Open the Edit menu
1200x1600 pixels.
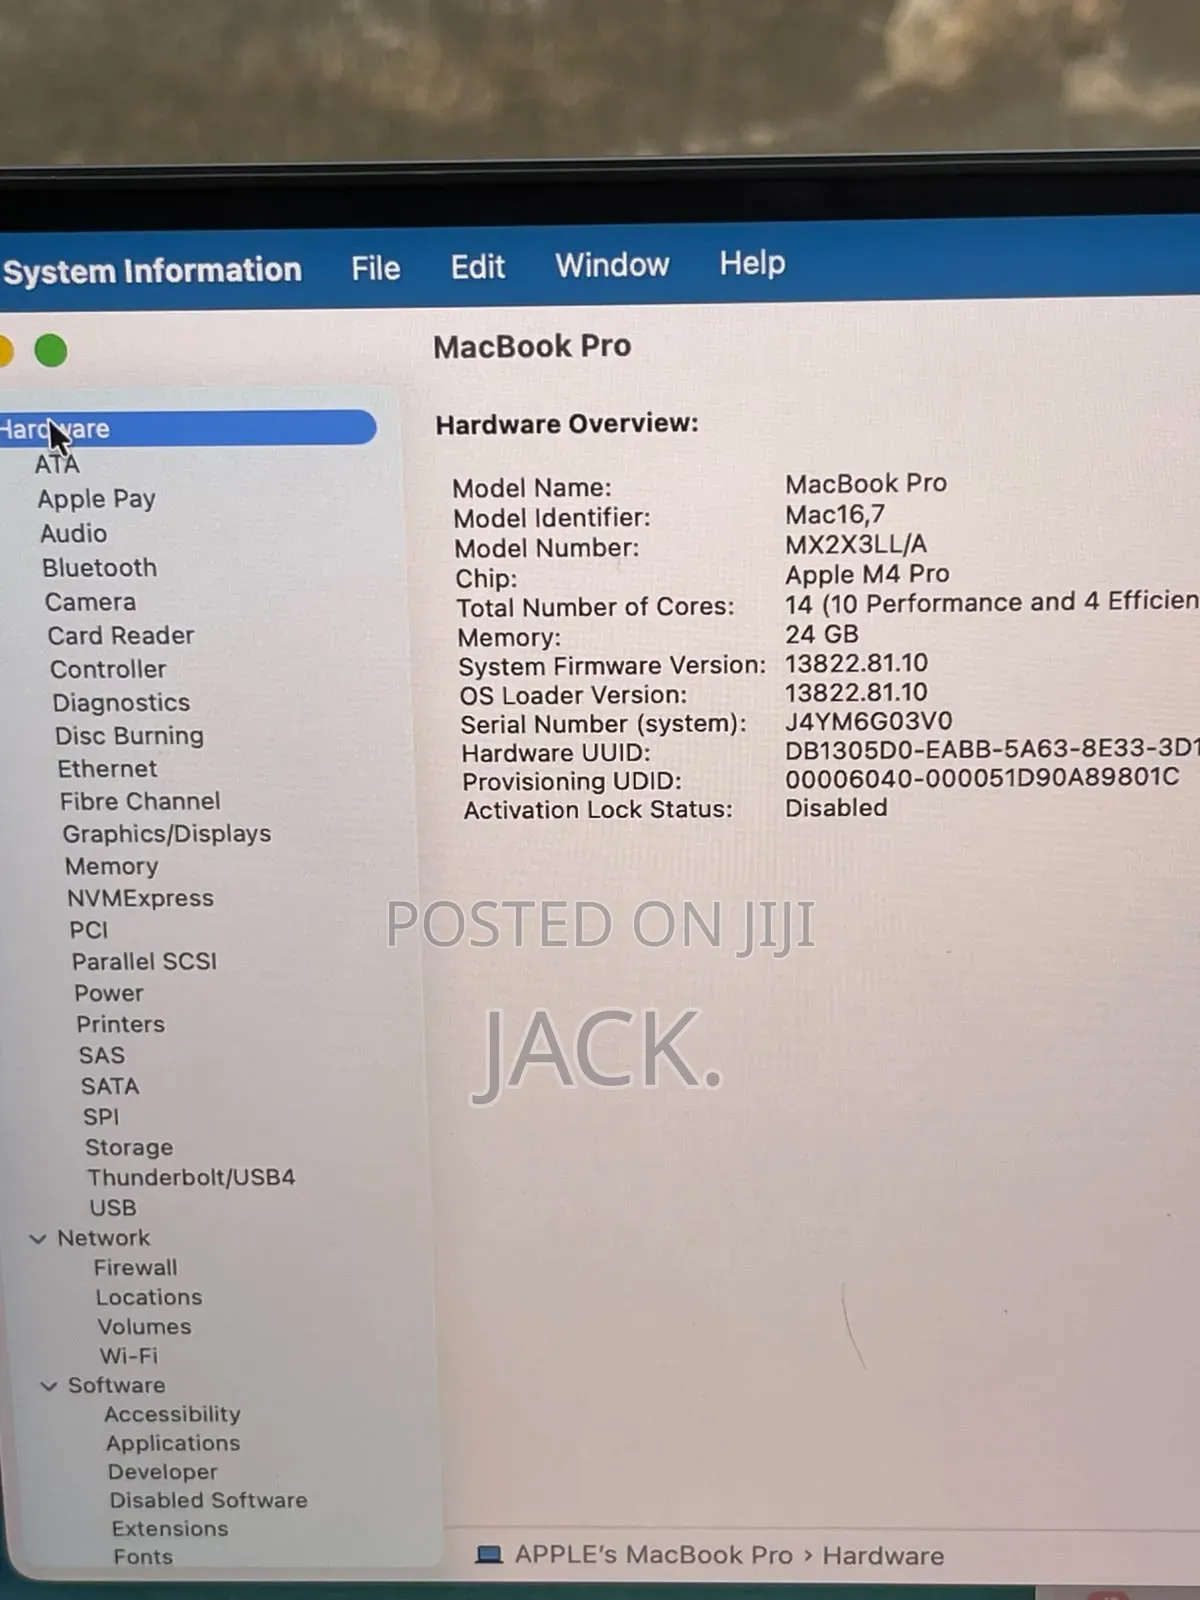[478, 267]
